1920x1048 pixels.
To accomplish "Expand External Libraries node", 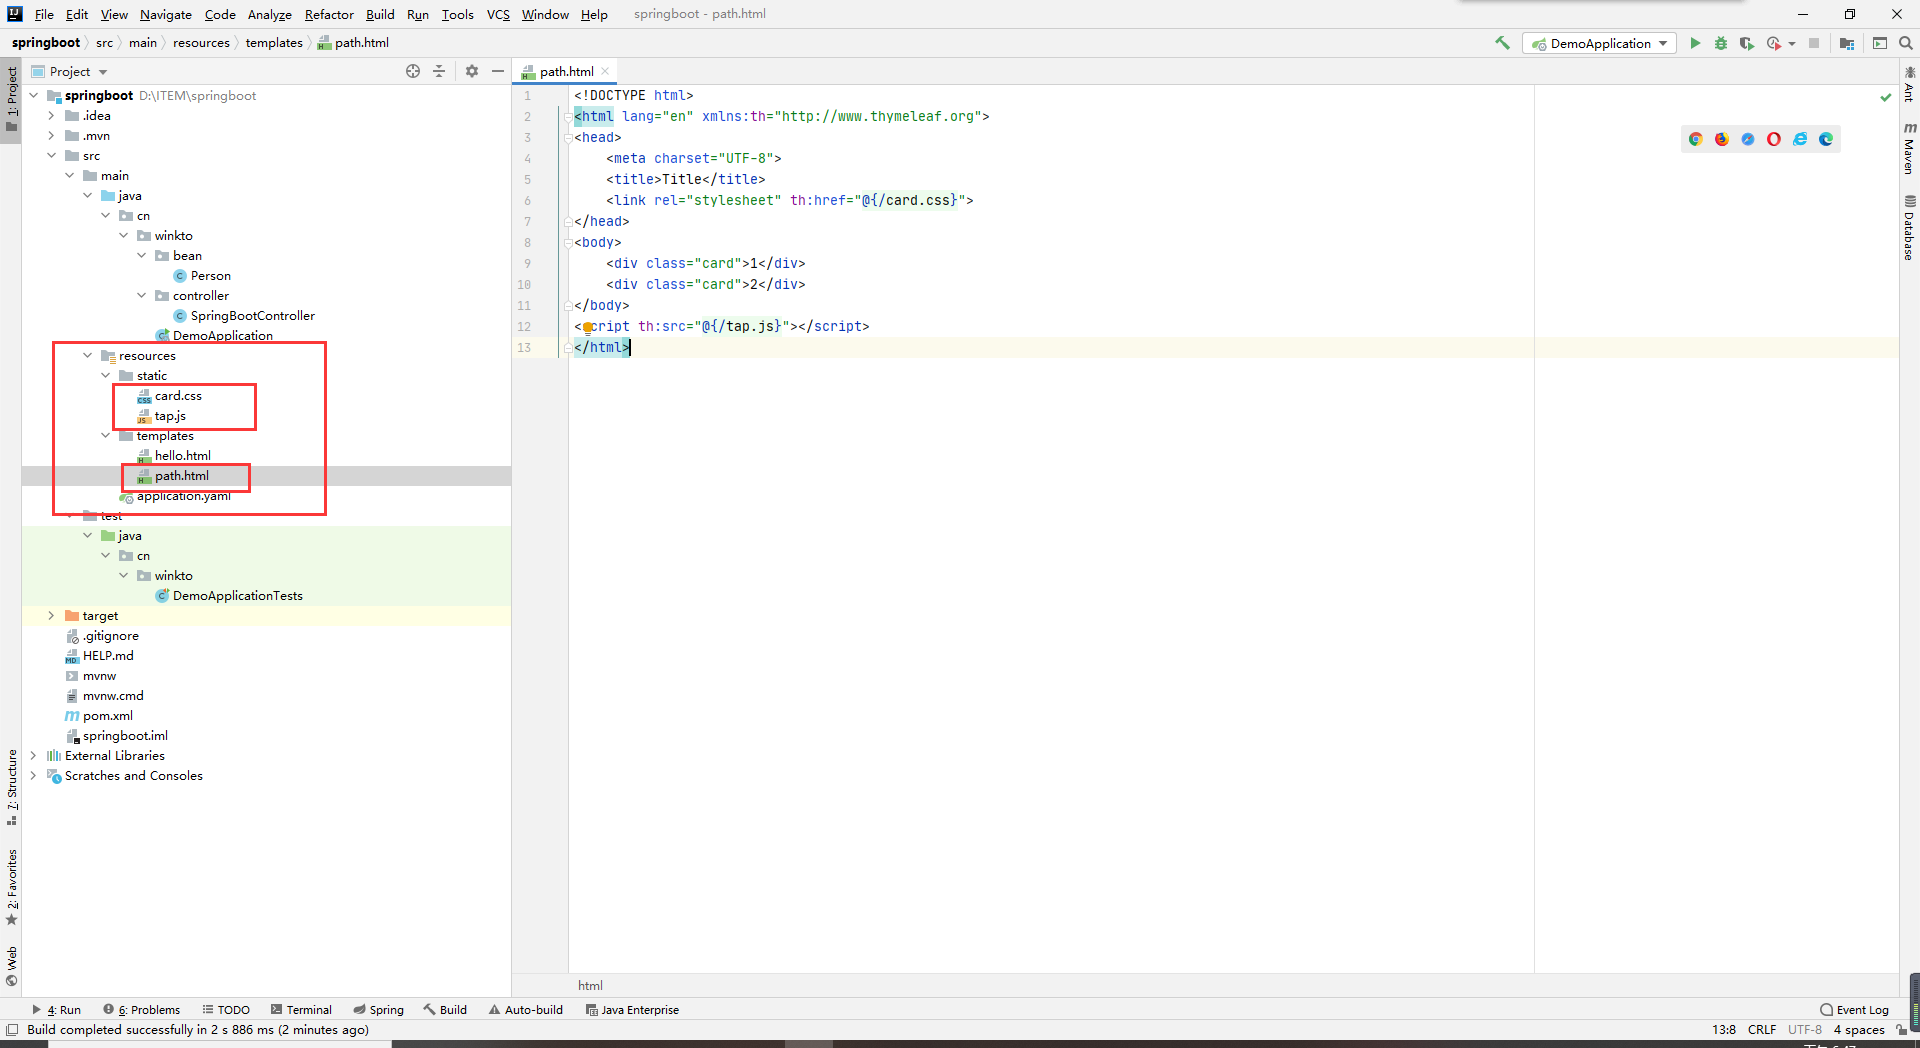I will pos(33,756).
